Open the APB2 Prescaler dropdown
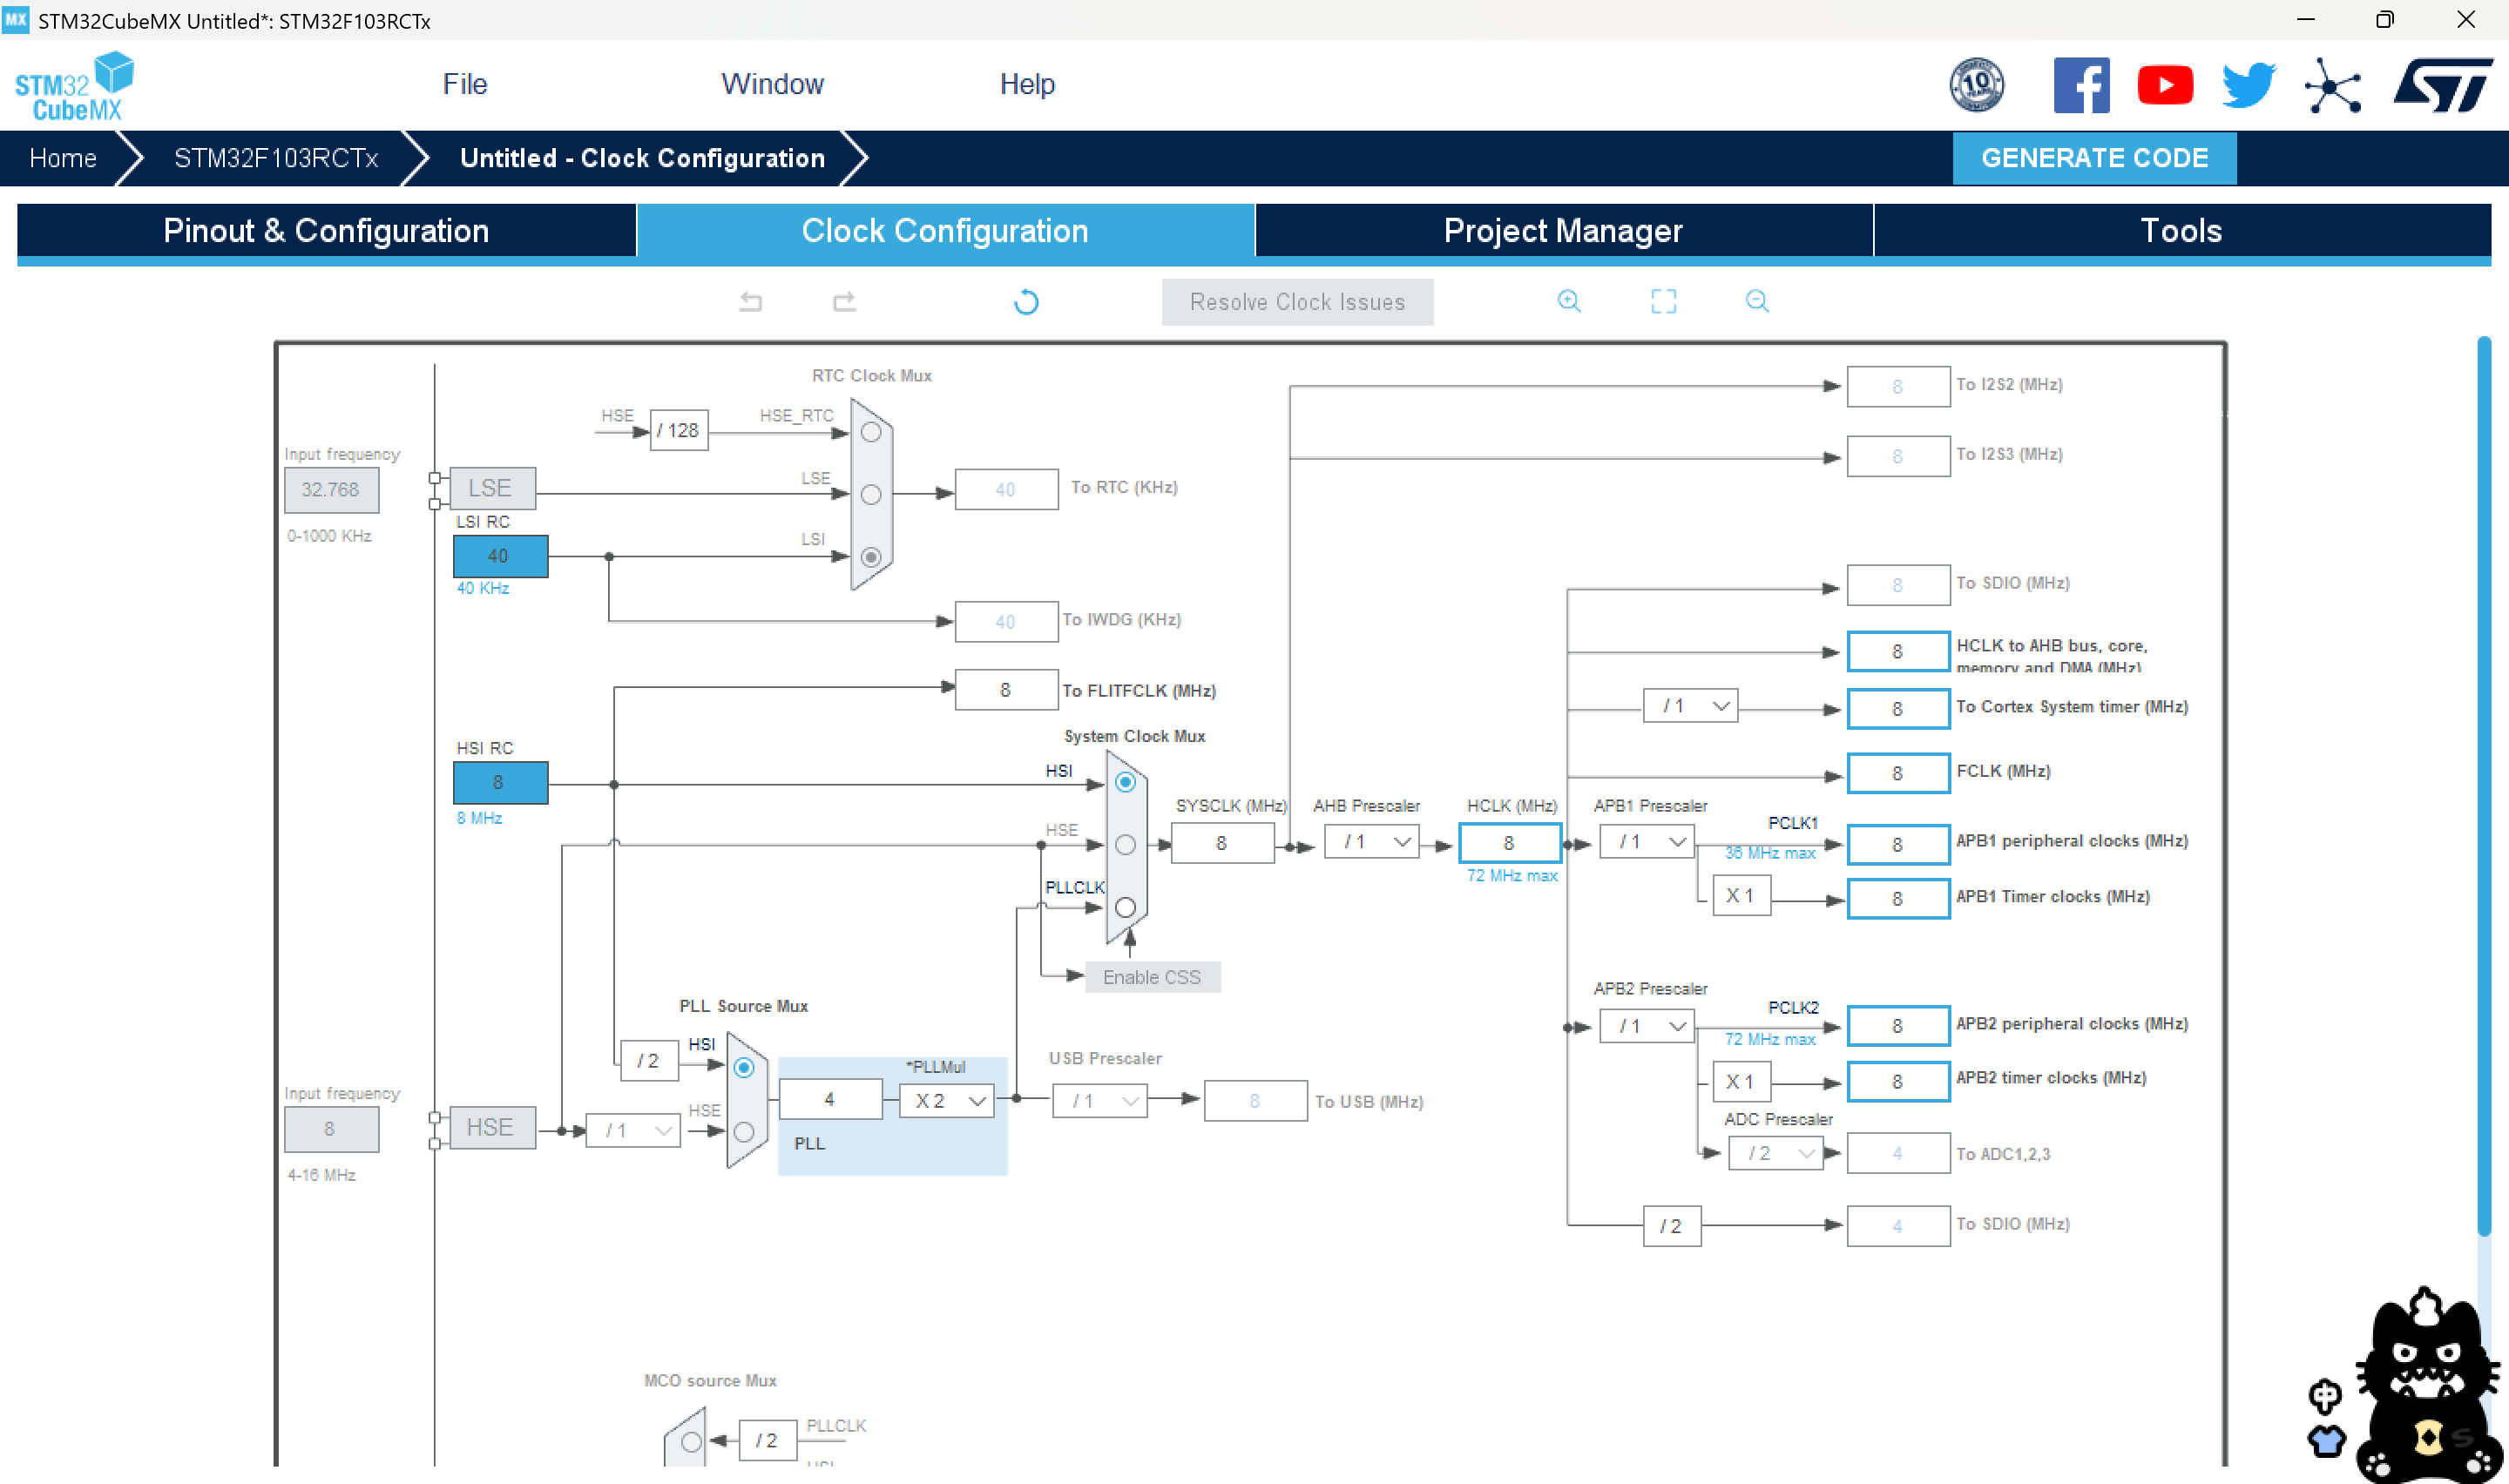This screenshot has height=1484, width=2509. (x=1646, y=1026)
